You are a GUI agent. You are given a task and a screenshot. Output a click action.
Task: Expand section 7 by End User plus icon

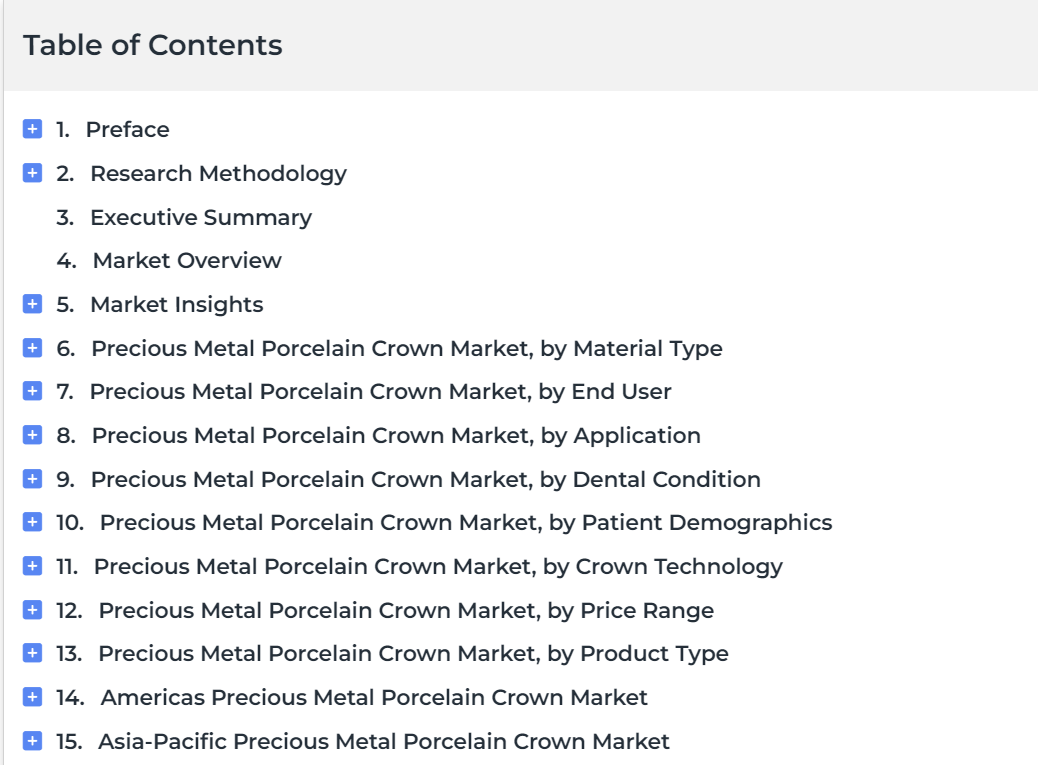point(32,391)
